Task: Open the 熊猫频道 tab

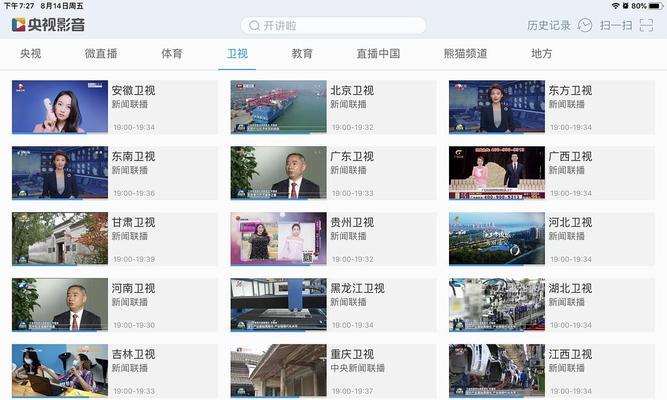Action: [465, 54]
